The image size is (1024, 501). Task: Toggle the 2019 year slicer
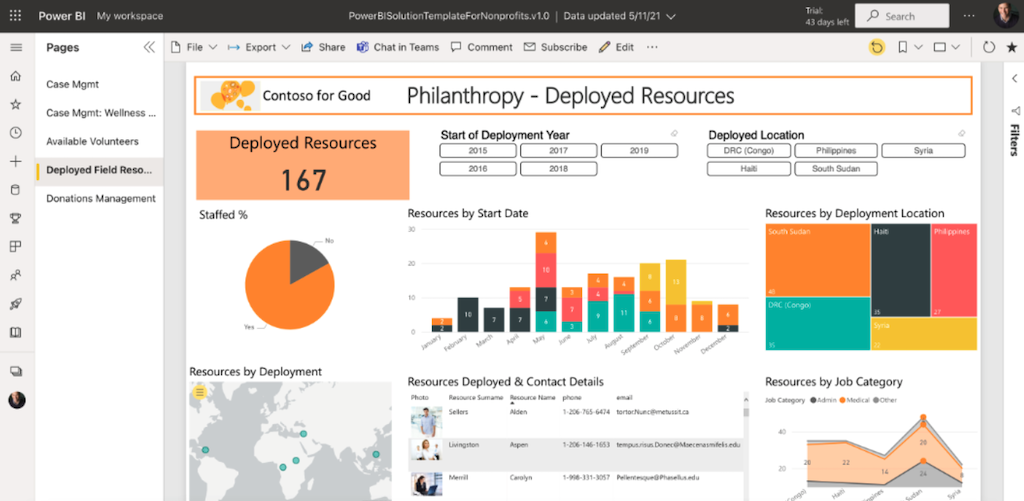pyautogui.click(x=639, y=151)
